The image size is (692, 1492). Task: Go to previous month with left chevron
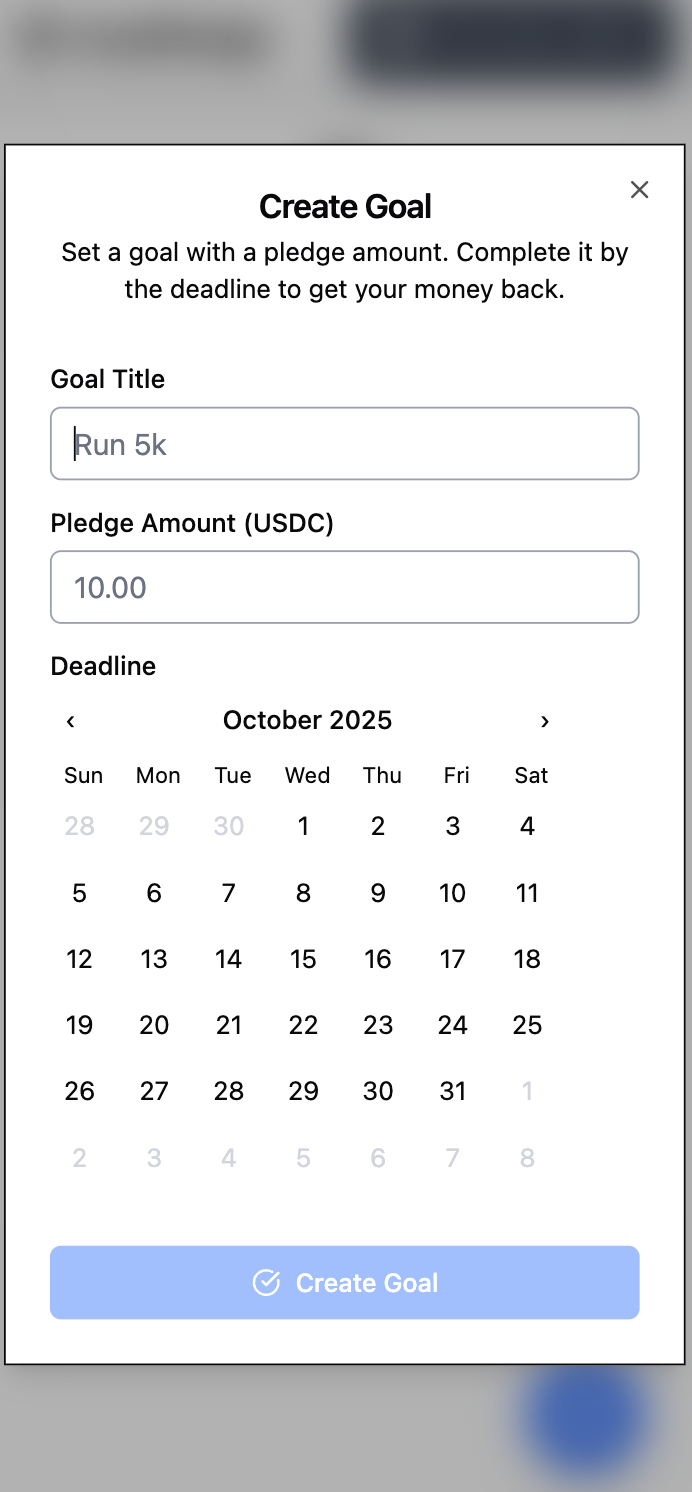click(x=70, y=721)
